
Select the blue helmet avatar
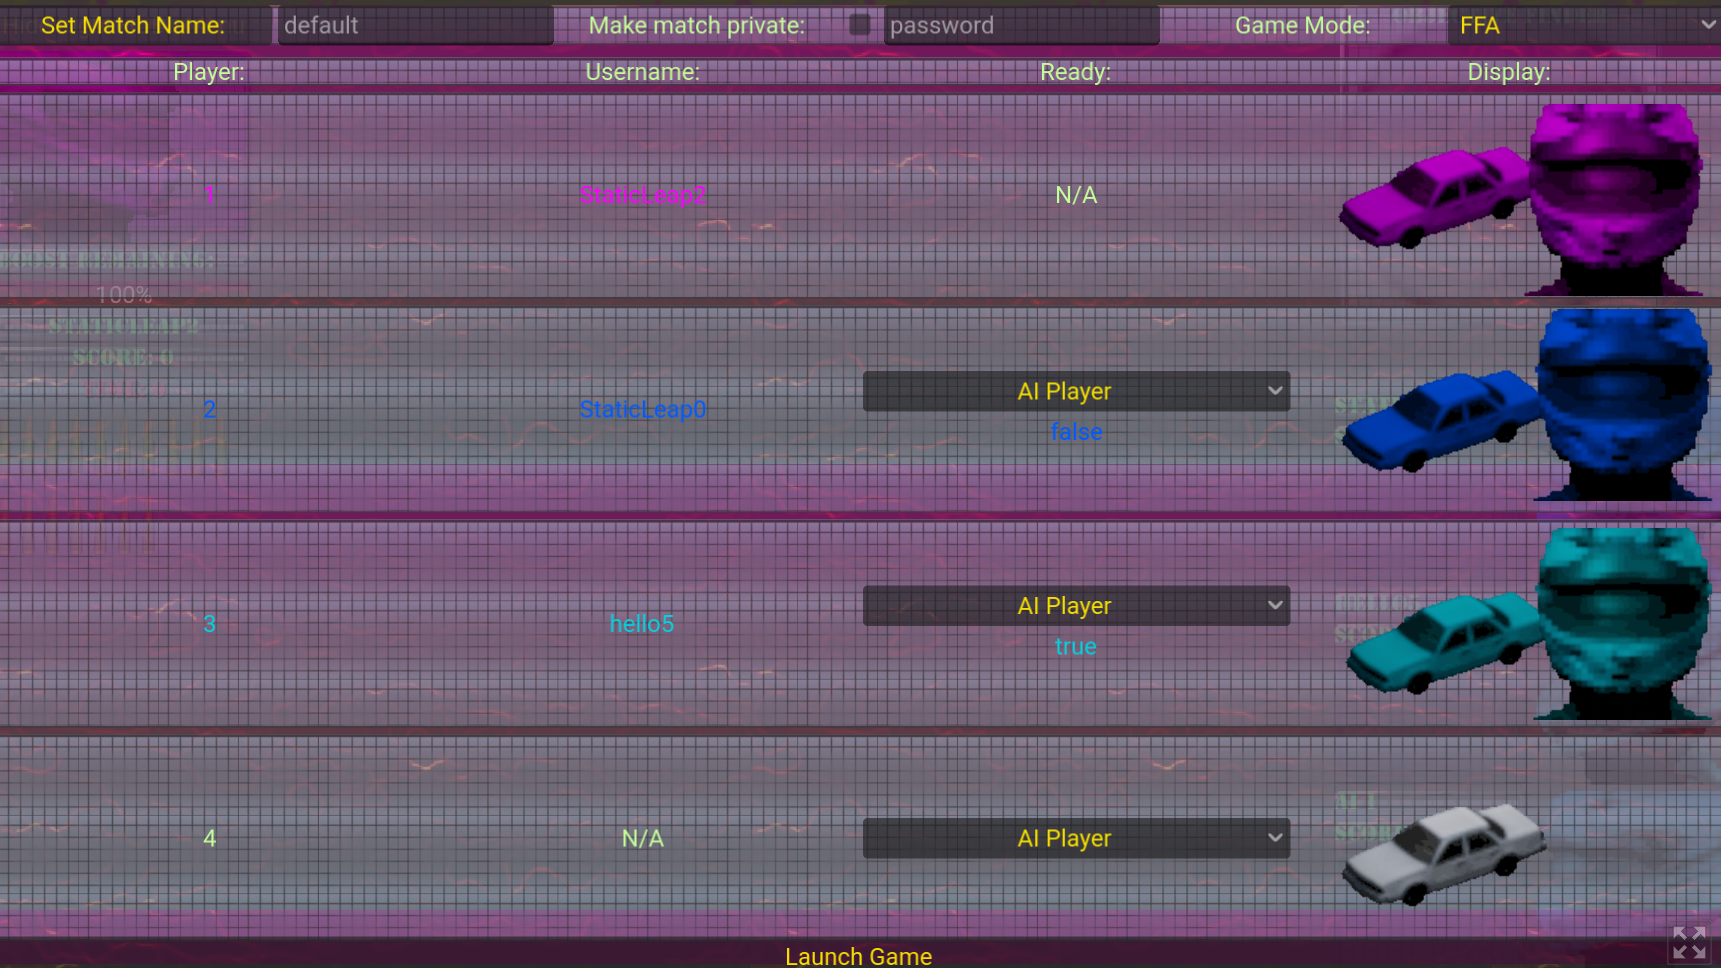point(1622,405)
